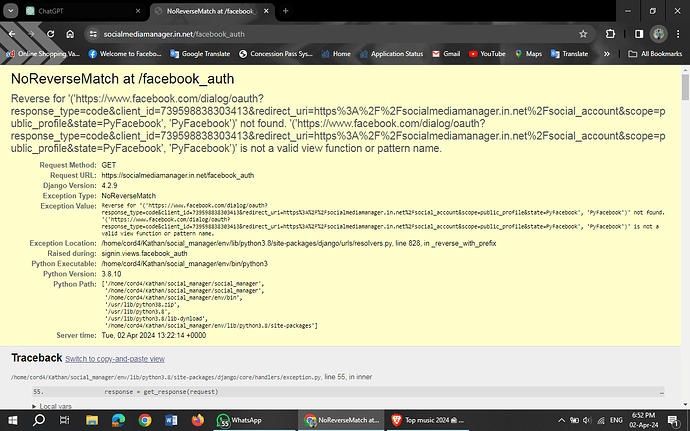Open Gmail bookmark

(x=446, y=54)
